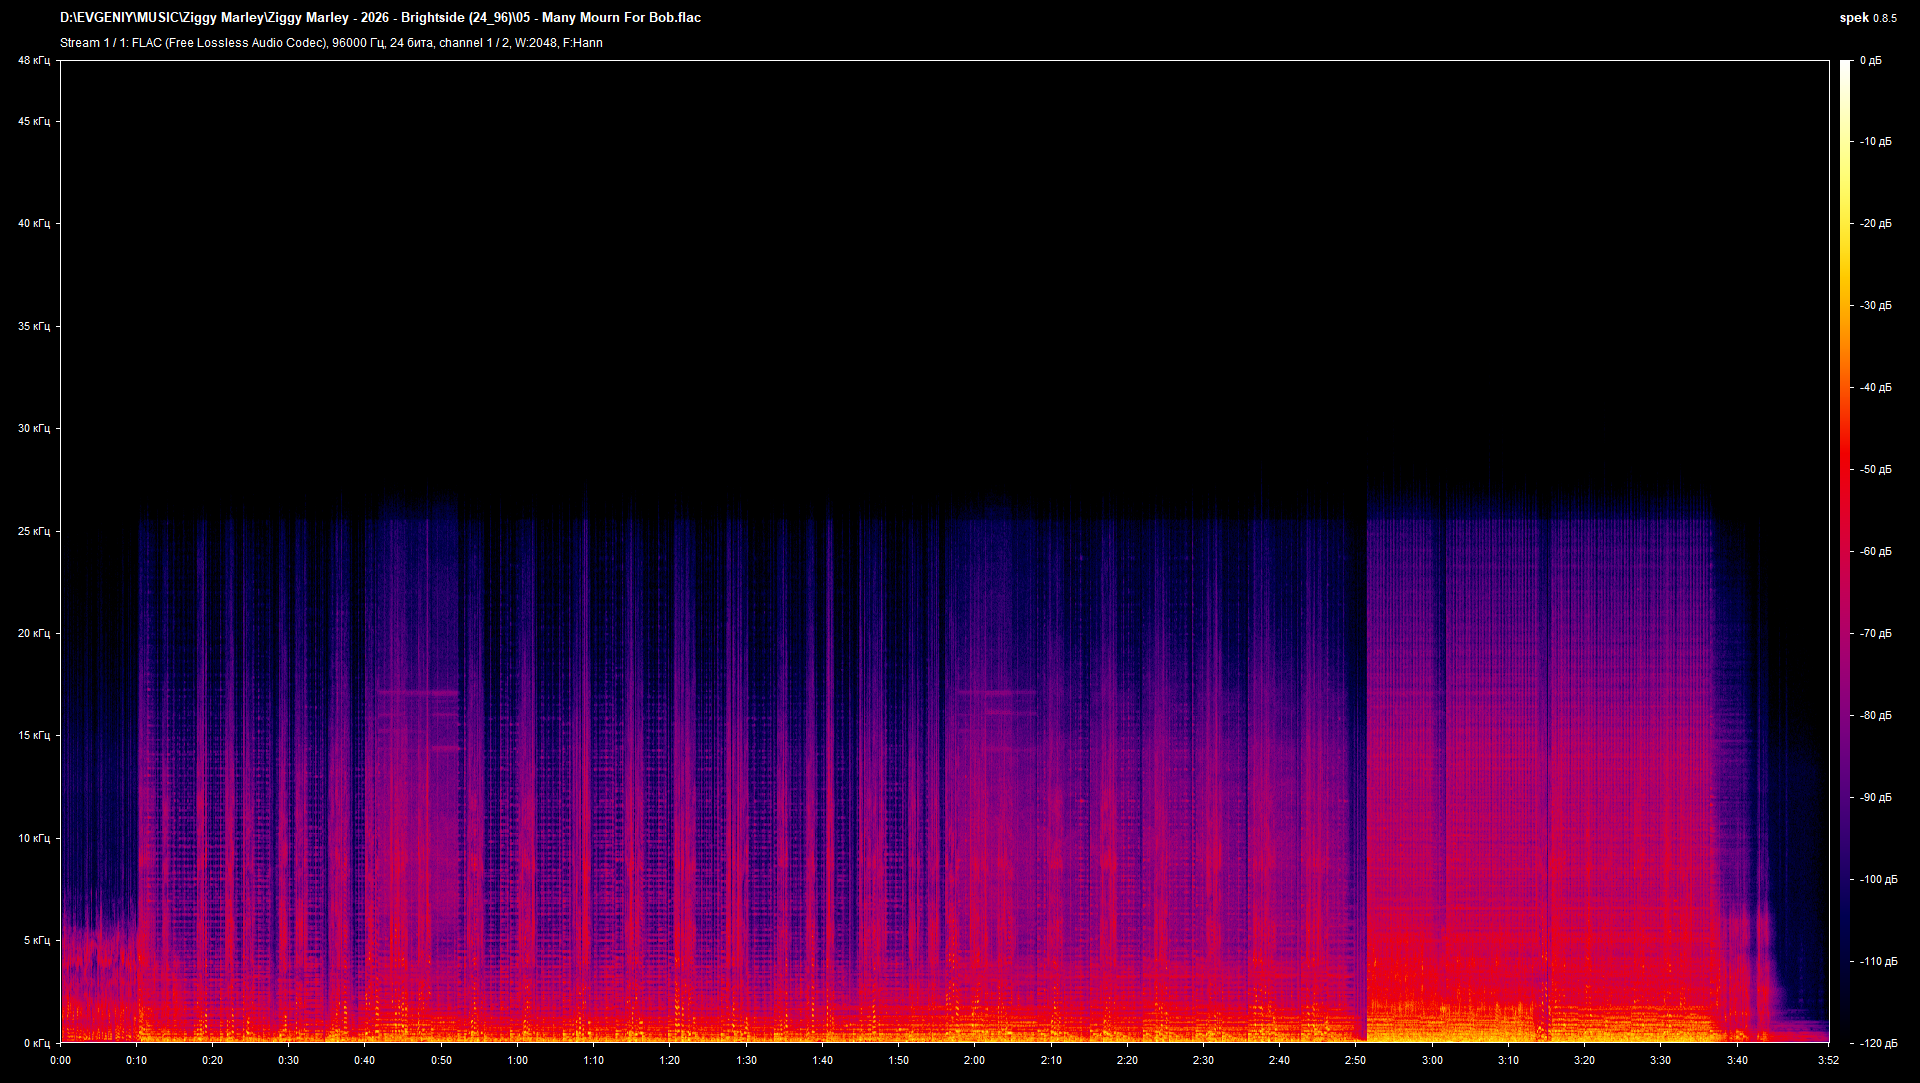Click the '-80 дБ' level label
The height and width of the screenshot is (1083, 1920).
pos(1876,716)
